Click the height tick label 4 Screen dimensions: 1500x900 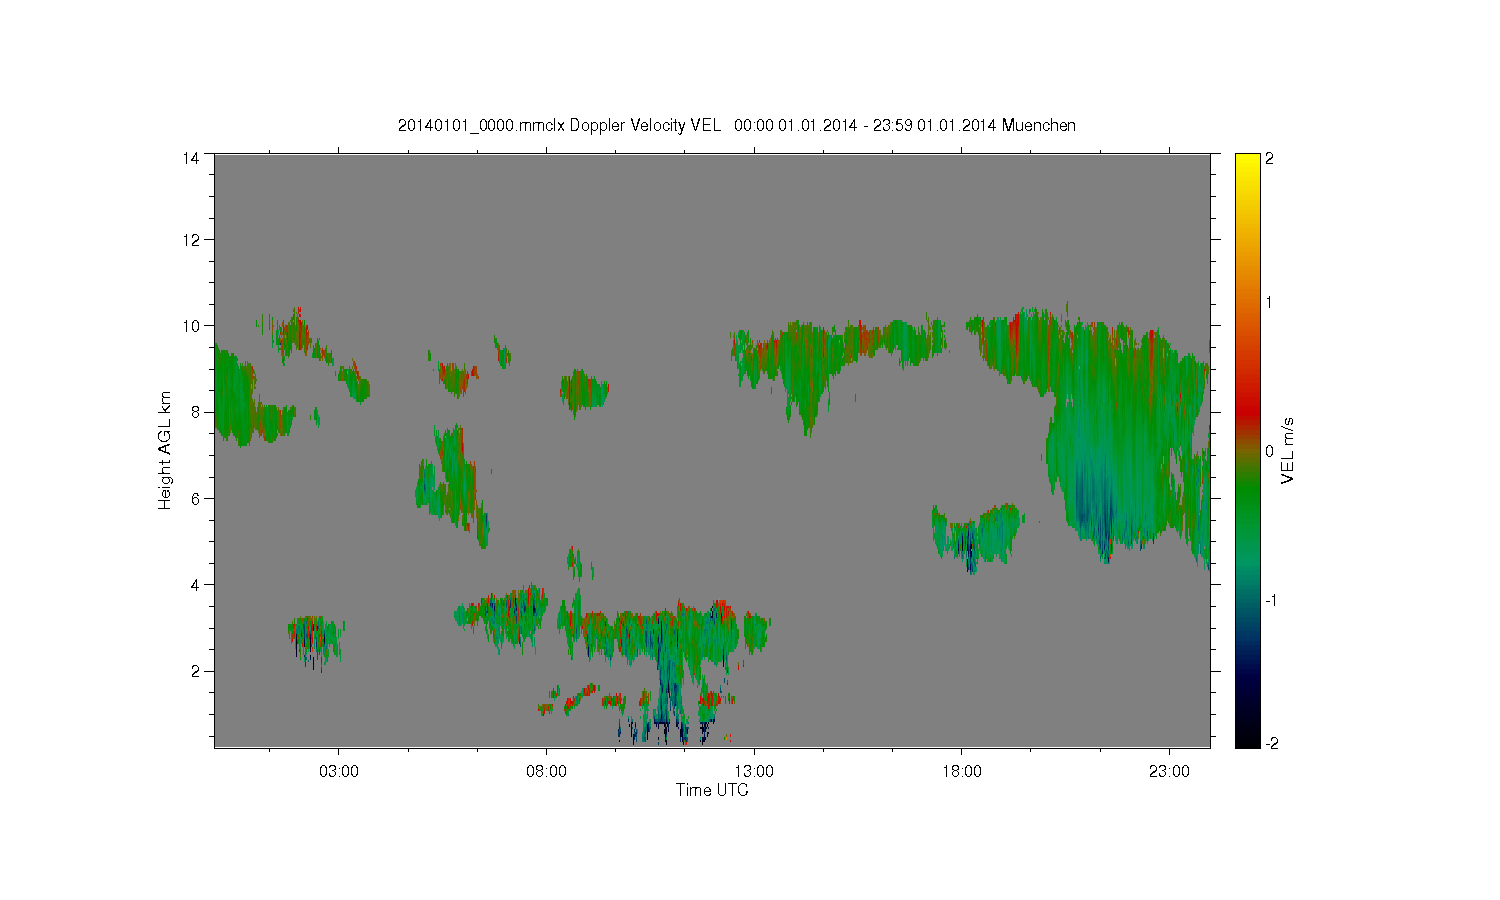click(196, 585)
